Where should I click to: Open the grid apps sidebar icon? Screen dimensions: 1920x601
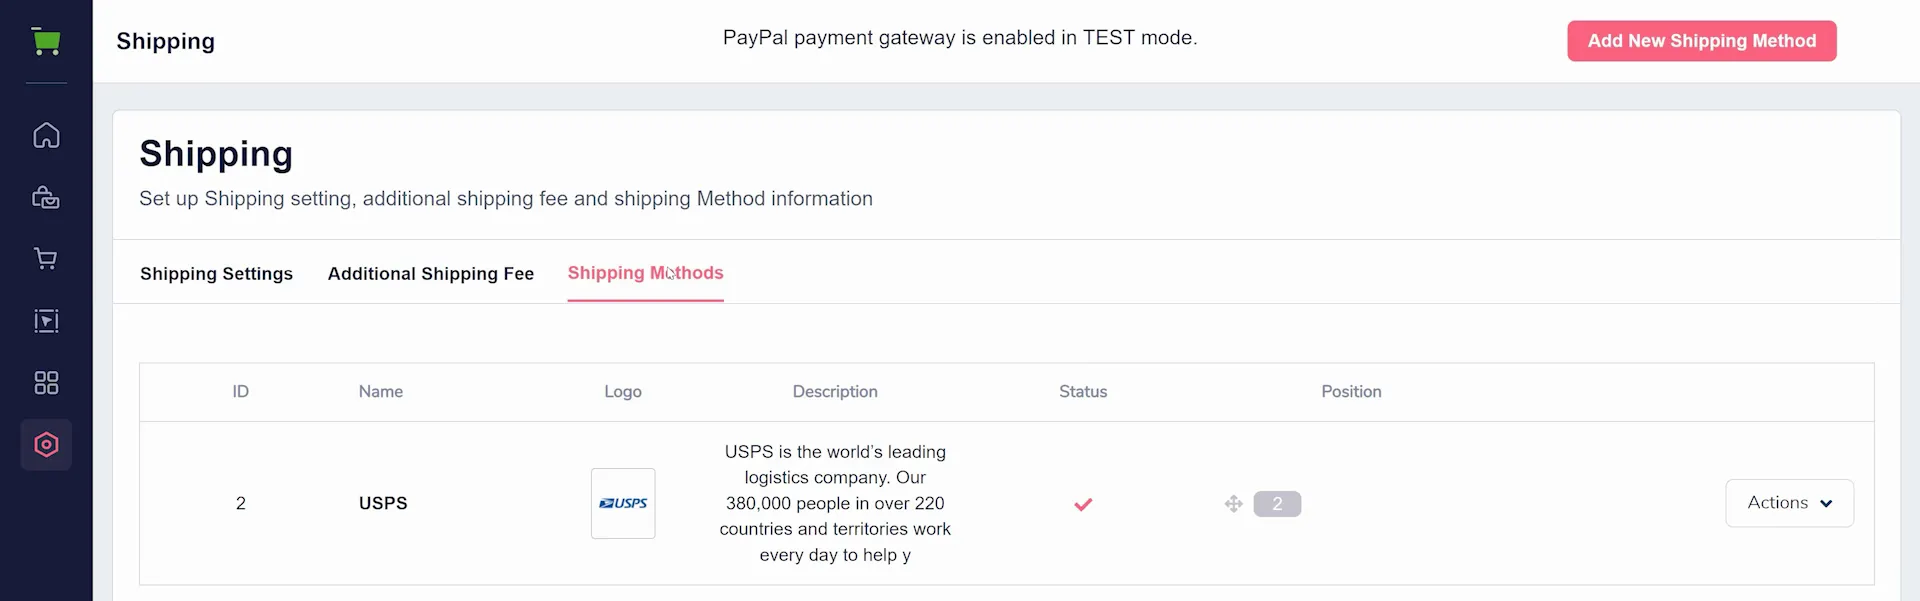[x=46, y=383]
